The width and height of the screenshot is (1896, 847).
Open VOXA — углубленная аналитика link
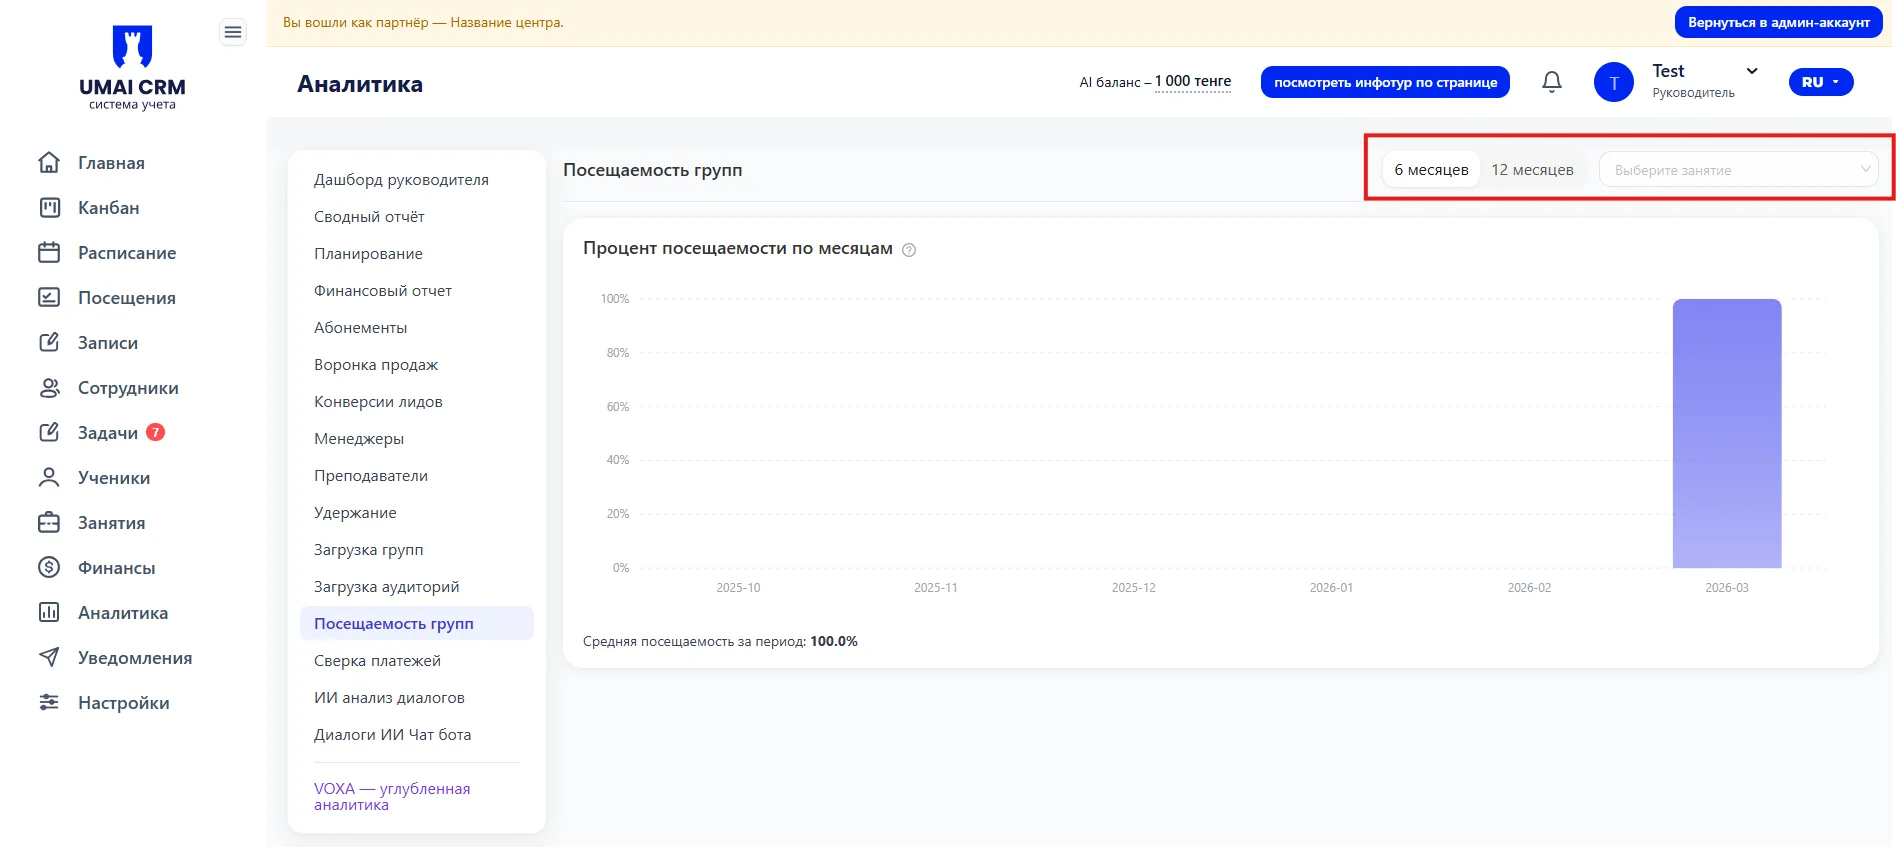(392, 796)
